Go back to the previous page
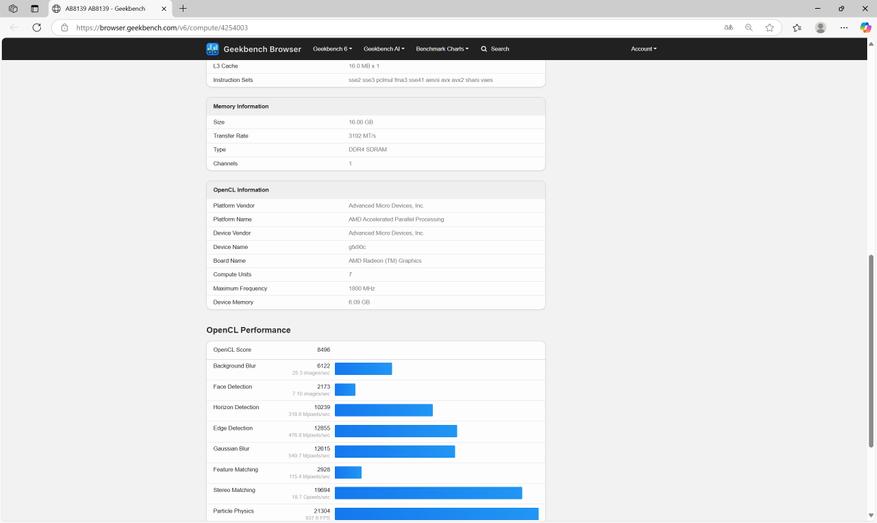Image resolution: width=877 pixels, height=523 pixels. pyautogui.click(x=15, y=27)
